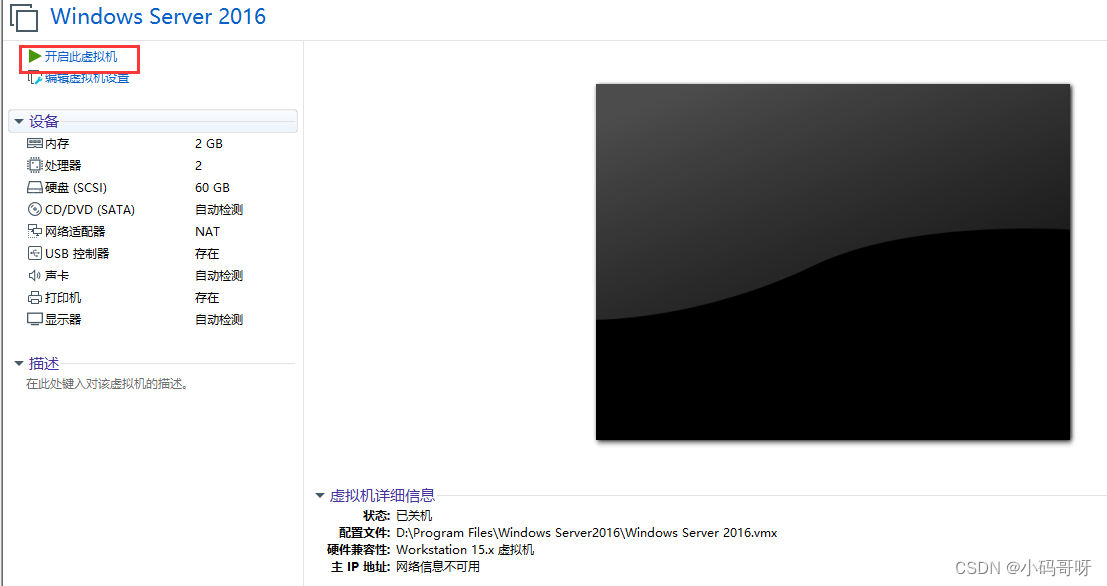Click the 2 GB memory value

pyautogui.click(x=209, y=143)
